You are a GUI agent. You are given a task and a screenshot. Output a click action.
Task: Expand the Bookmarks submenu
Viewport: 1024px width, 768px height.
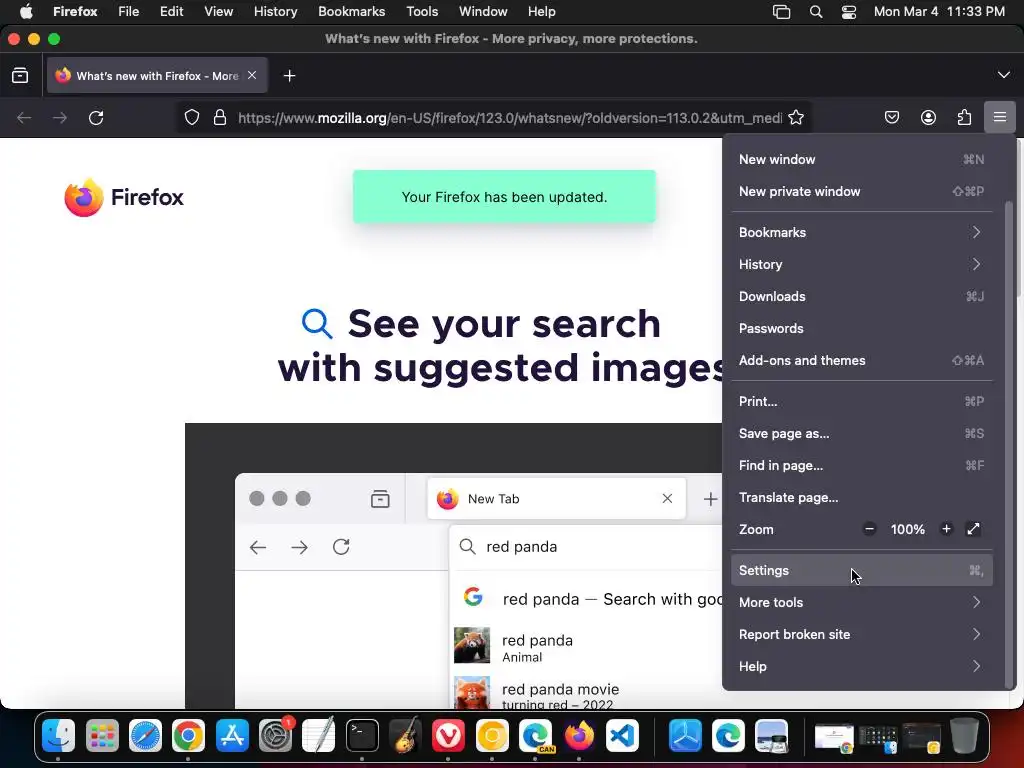point(861,232)
